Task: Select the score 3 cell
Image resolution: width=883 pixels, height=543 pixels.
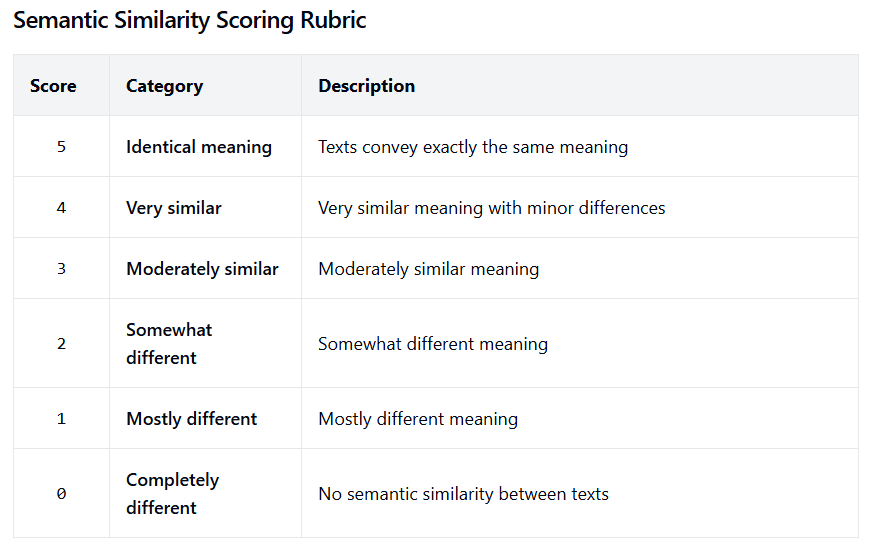Action: (x=61, y=269)
